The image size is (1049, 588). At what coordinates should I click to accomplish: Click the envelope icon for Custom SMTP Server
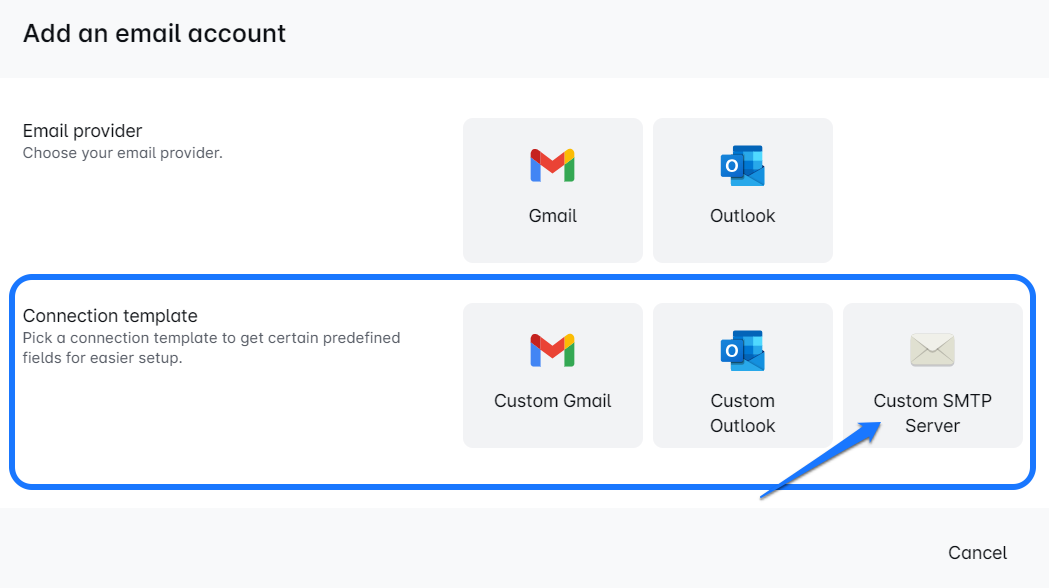pos(932,350)
